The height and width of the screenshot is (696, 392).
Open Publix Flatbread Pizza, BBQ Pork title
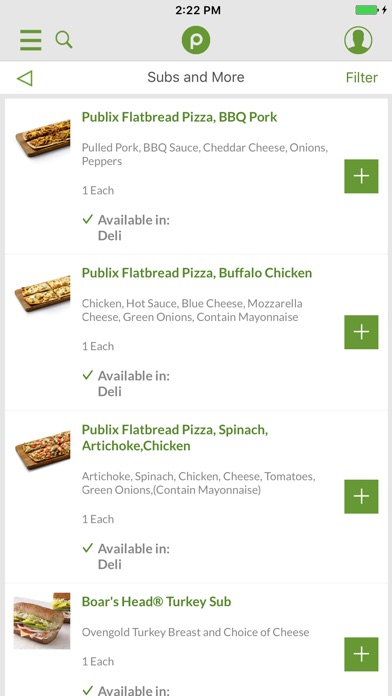[x=179, y=117]
